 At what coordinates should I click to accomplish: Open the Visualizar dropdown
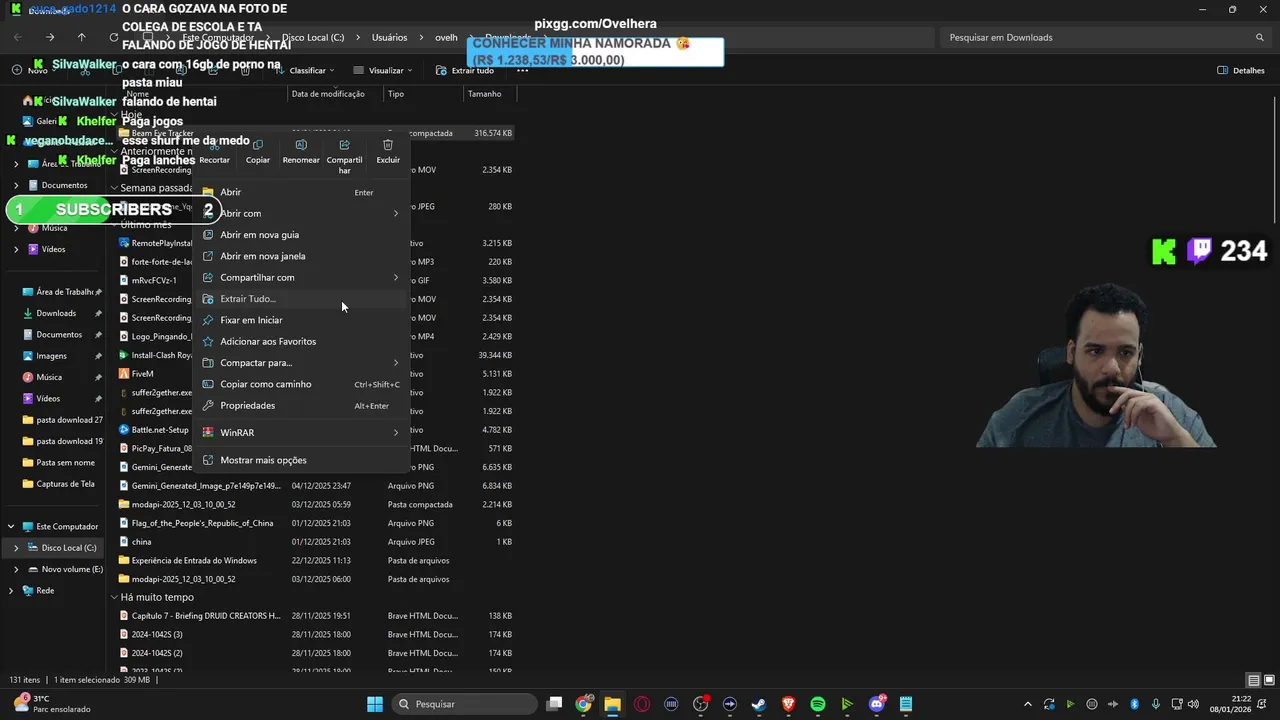click(x=385, y=70)
